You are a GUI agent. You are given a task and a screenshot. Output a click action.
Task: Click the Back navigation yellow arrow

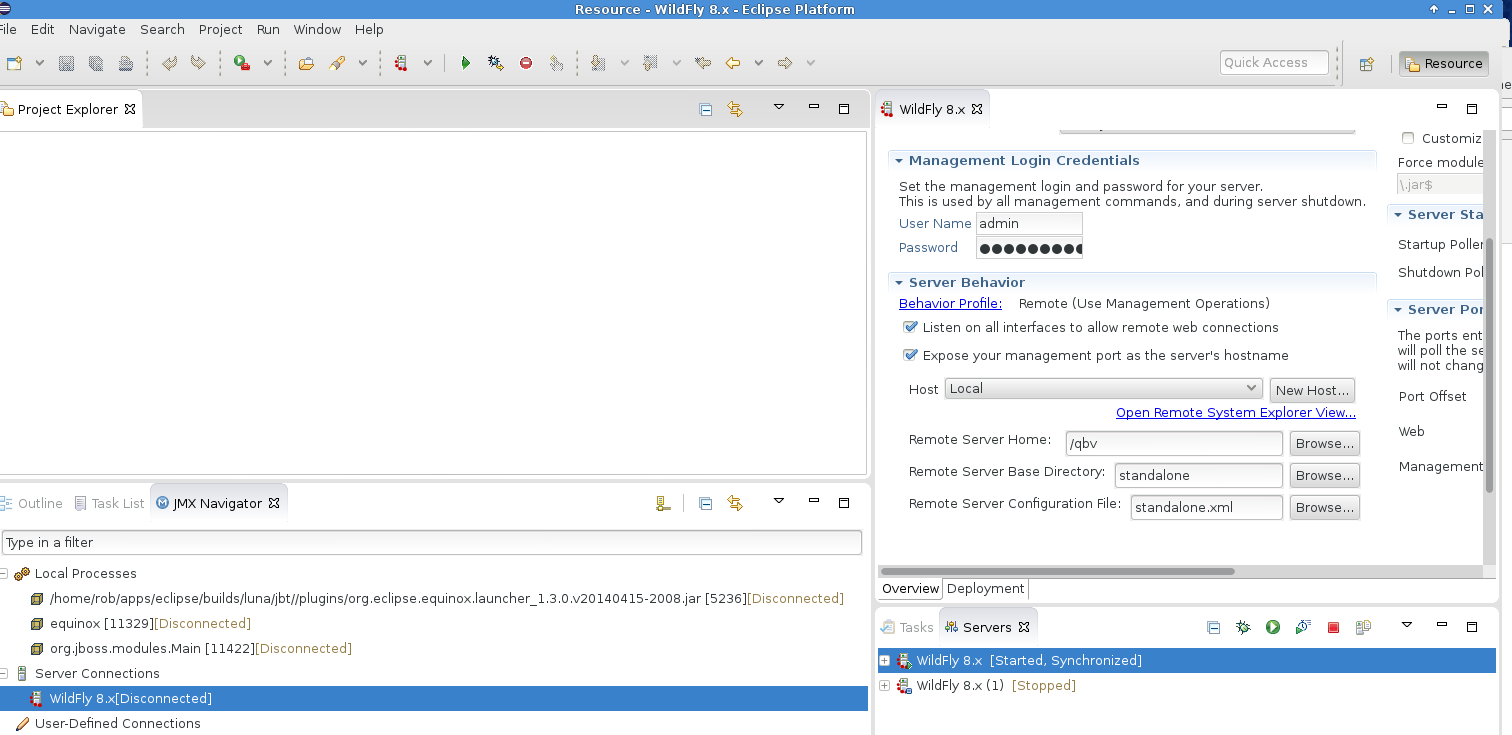[x=733, y=63]
